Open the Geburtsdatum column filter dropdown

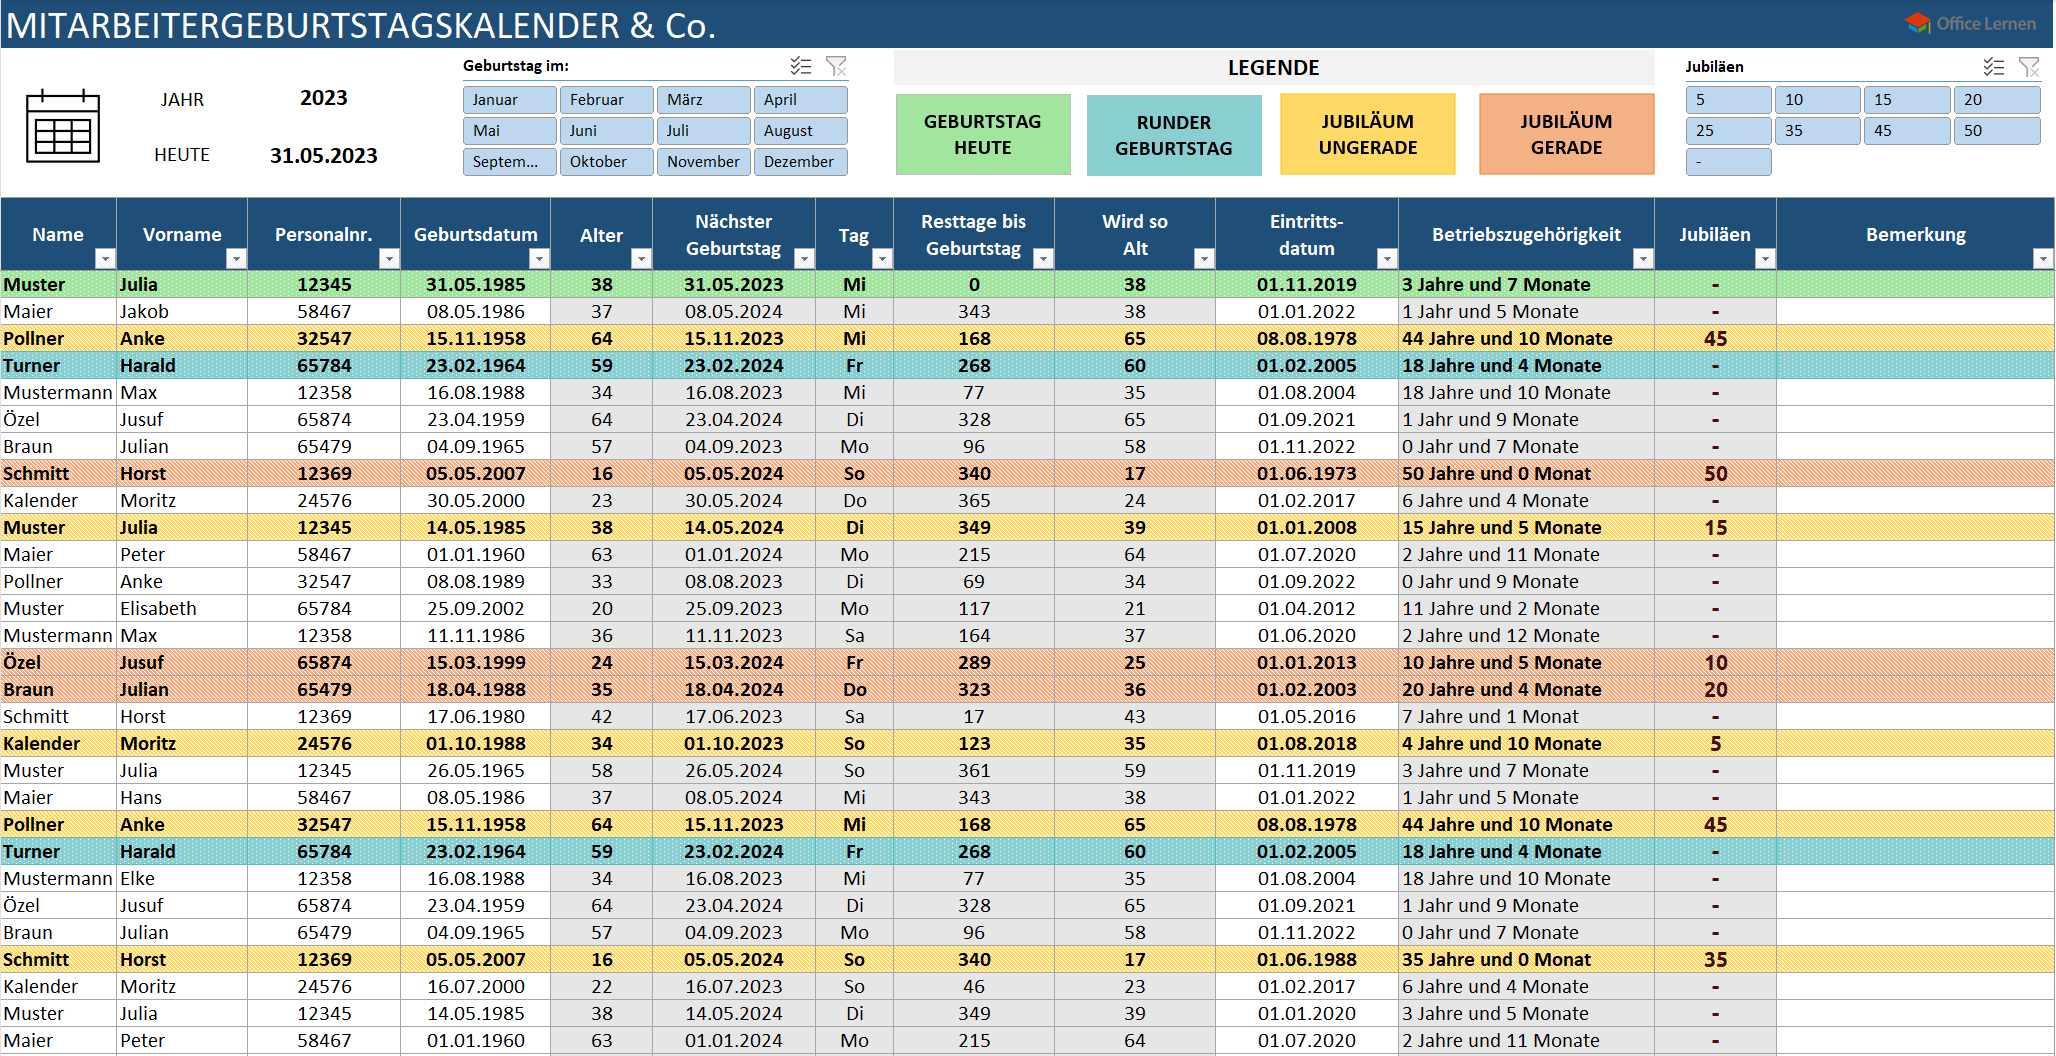pos(539,259)
